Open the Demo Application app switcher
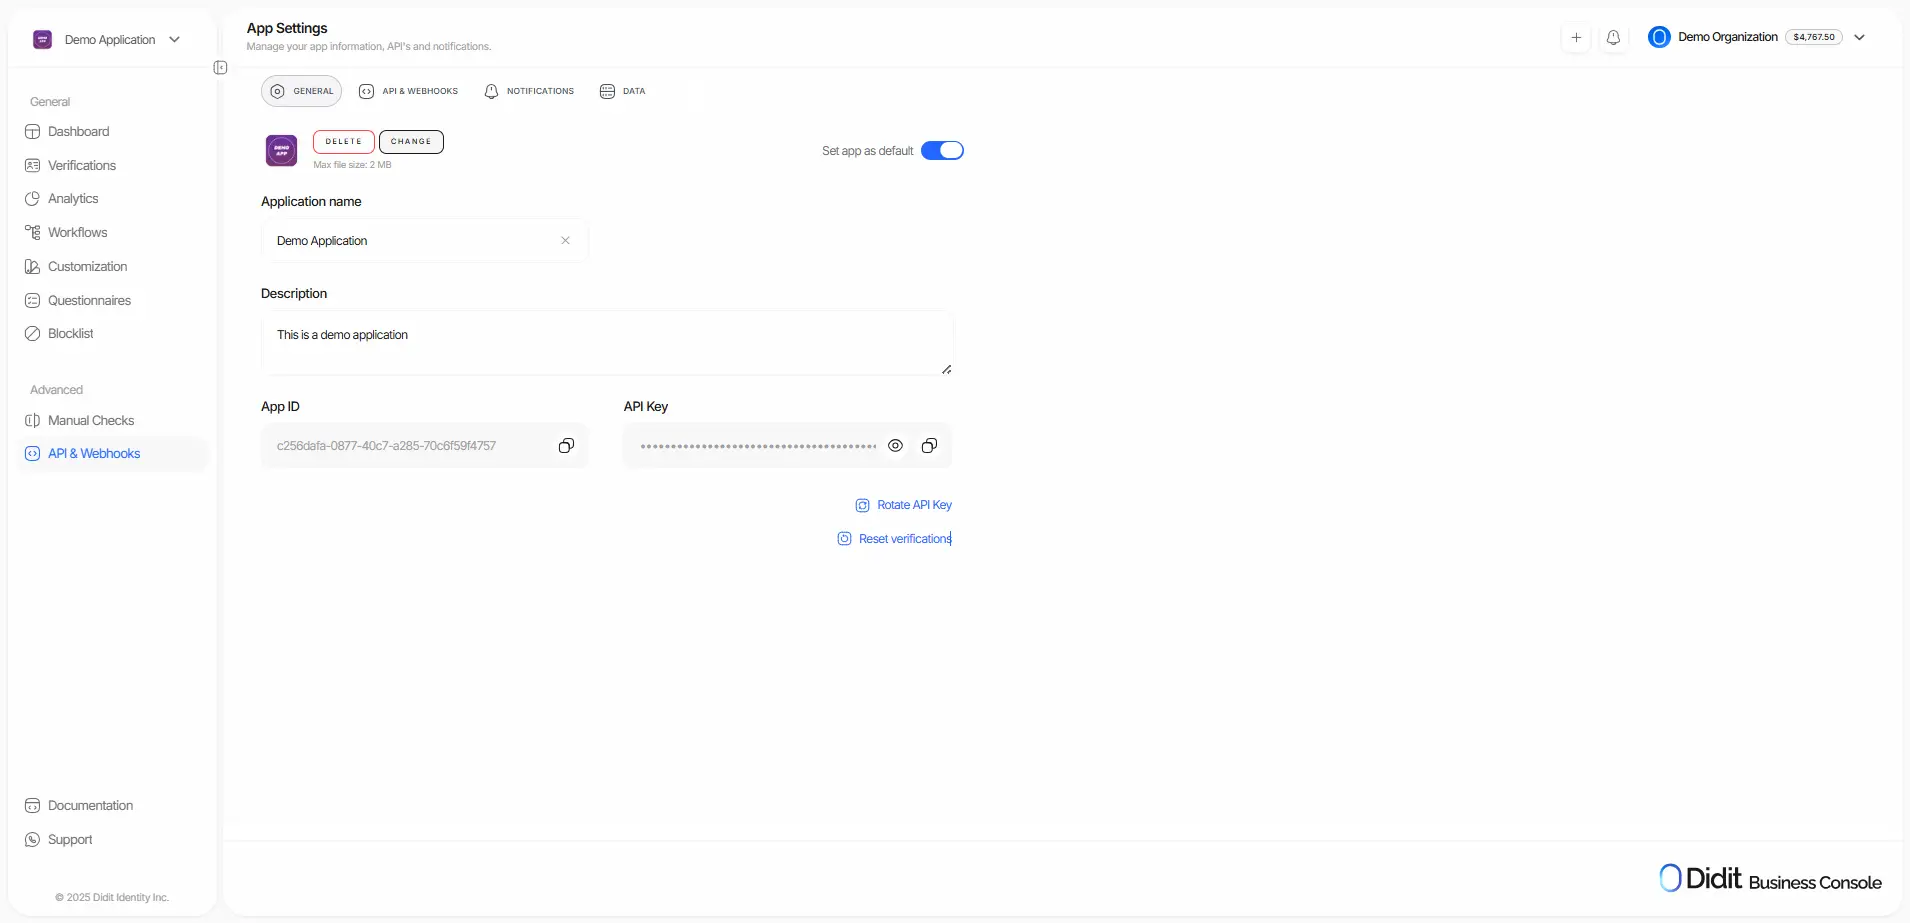Screen dimensions: 1910x923 (108, 39)
